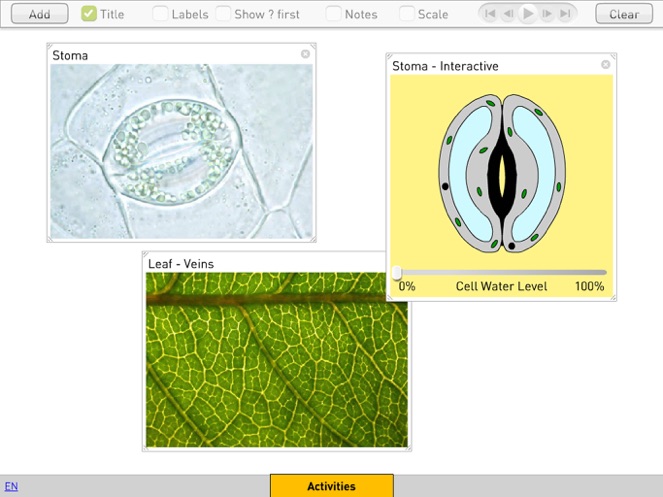This screenshot has height=497, width=663.
Task: Grab bottom-right resize corner of Leaf - Veins panel
Action: click(x=408, y=448)
